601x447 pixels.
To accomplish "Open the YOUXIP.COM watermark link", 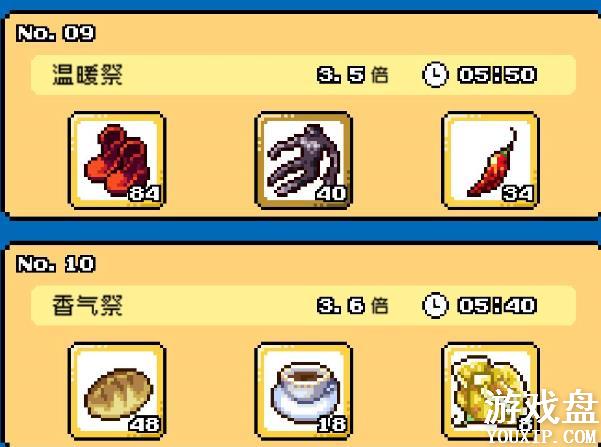I will (x=542, y=436).
